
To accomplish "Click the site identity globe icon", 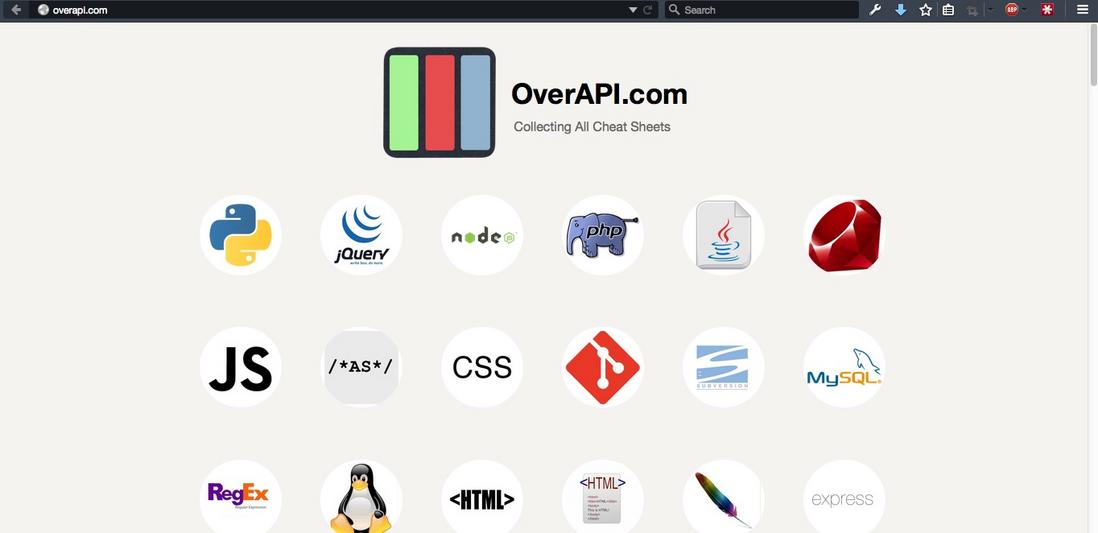I will 43,10.
